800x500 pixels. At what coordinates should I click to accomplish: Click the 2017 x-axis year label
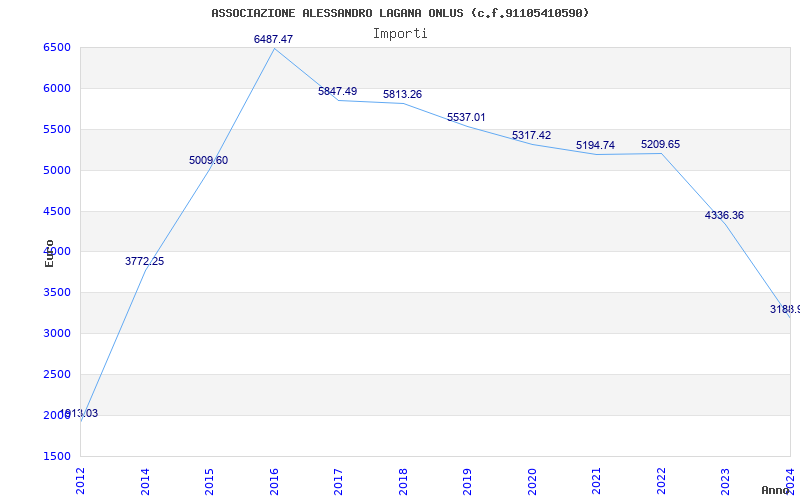point(338,481)
